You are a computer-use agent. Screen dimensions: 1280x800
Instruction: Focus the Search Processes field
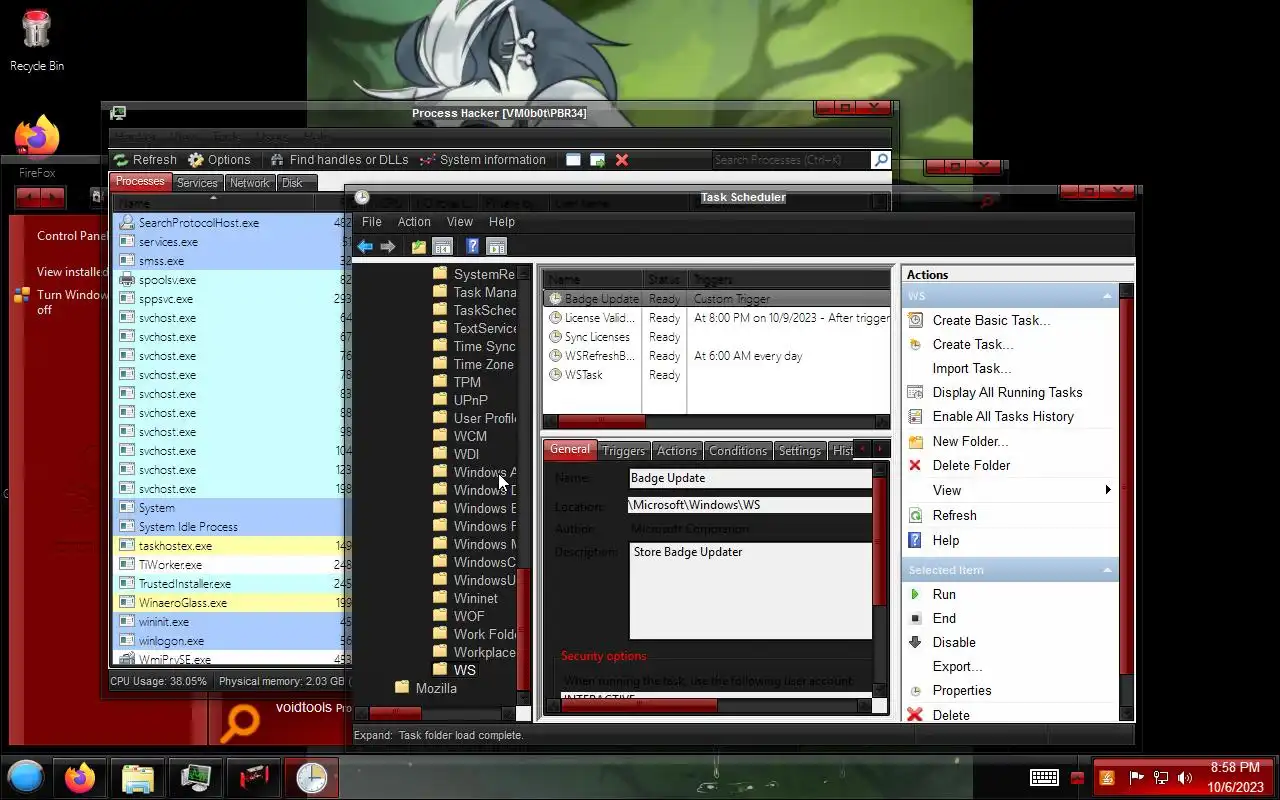point(791,160)
